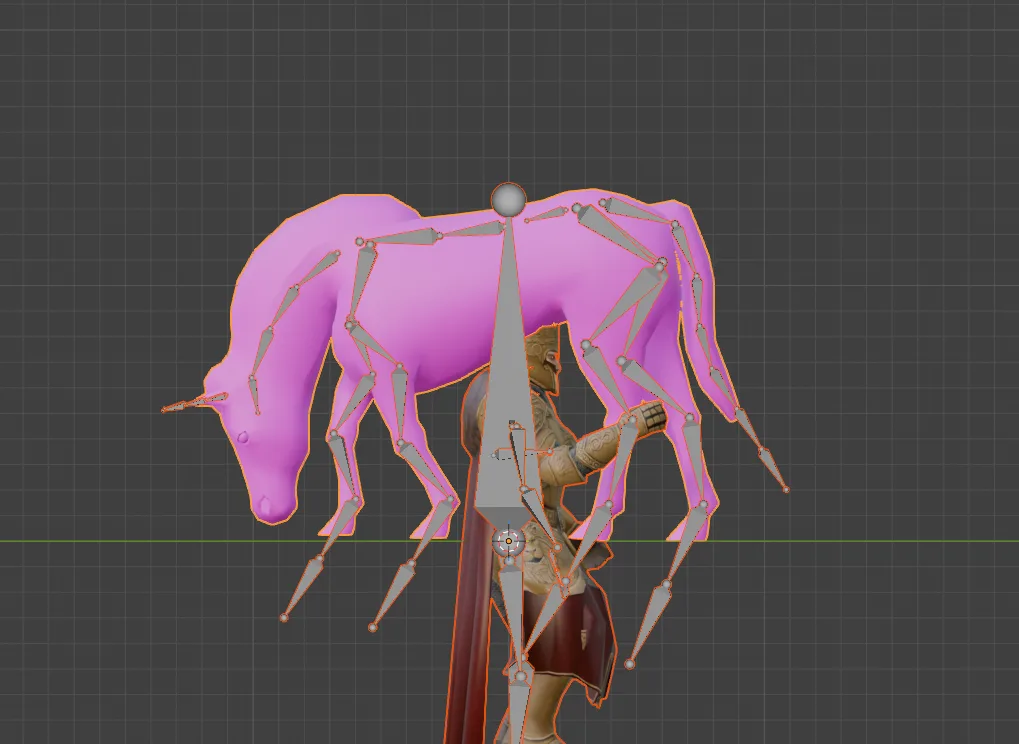Select the tail tip bone

pyautogui.click(x=775, y=469)
